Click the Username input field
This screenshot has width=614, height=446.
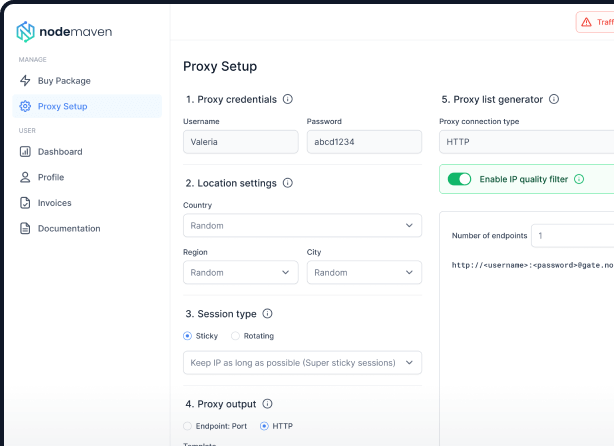tap(240, 142)
